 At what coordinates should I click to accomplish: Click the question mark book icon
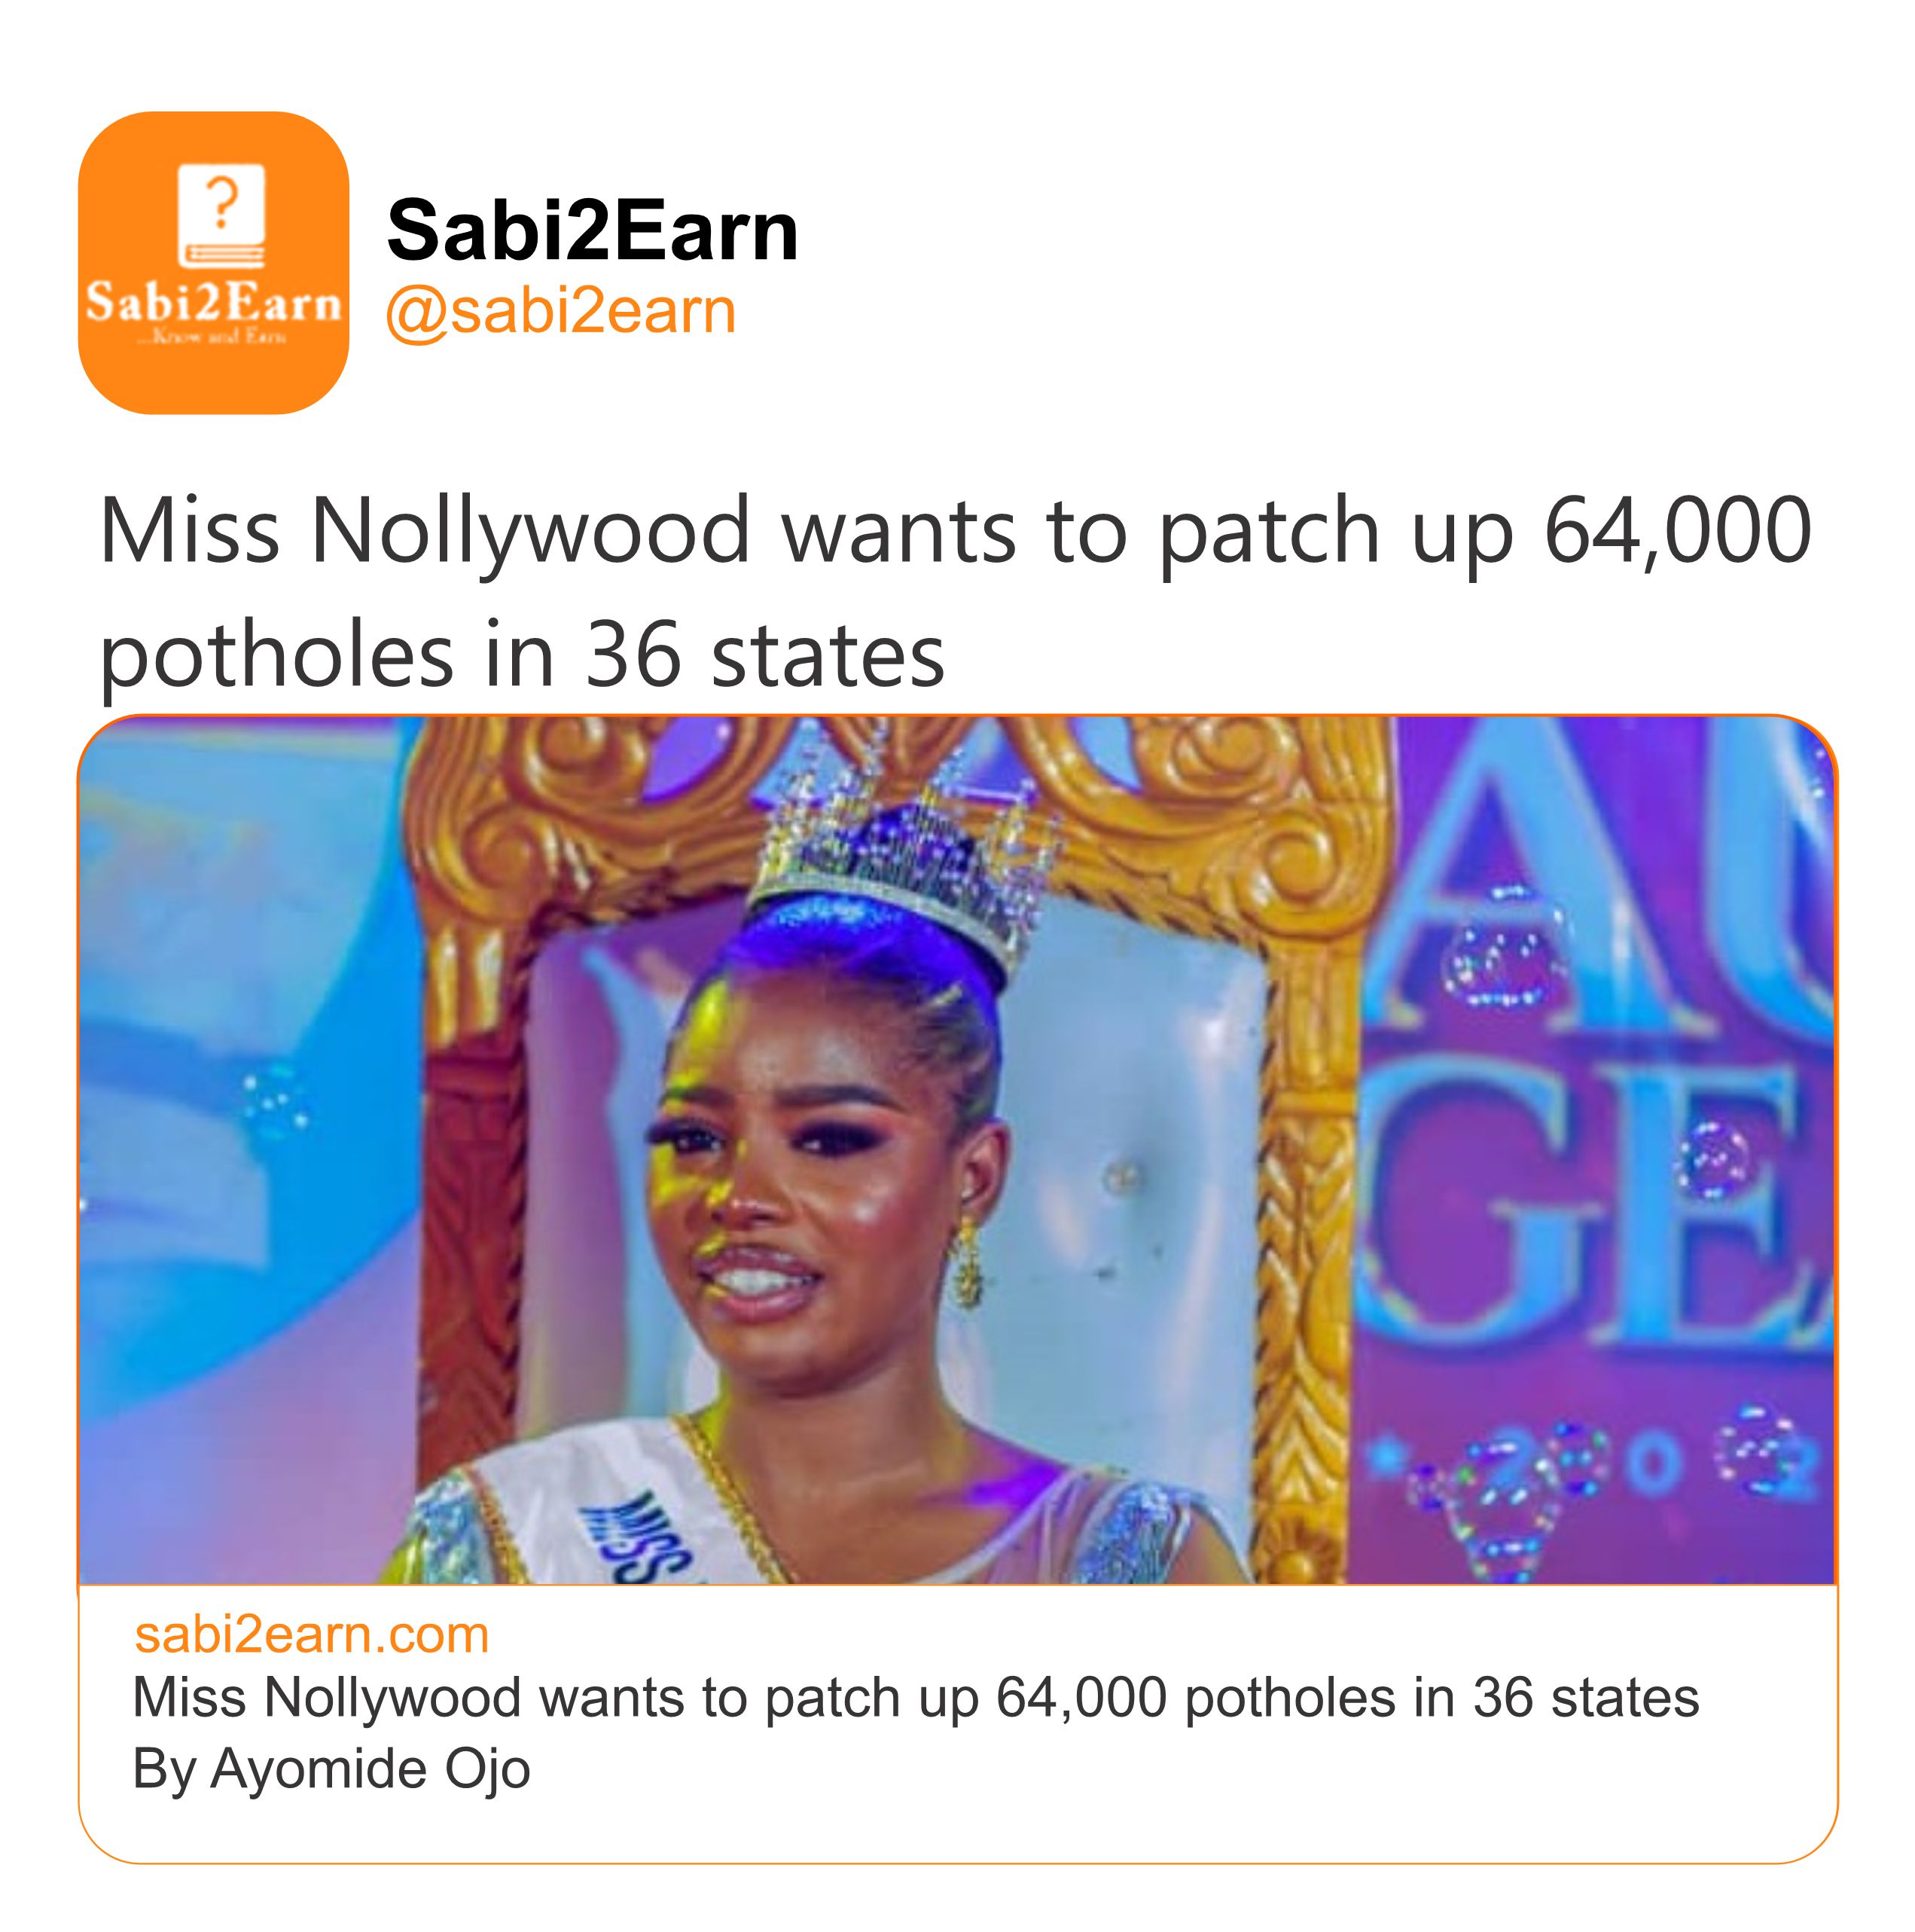[221, 215]
